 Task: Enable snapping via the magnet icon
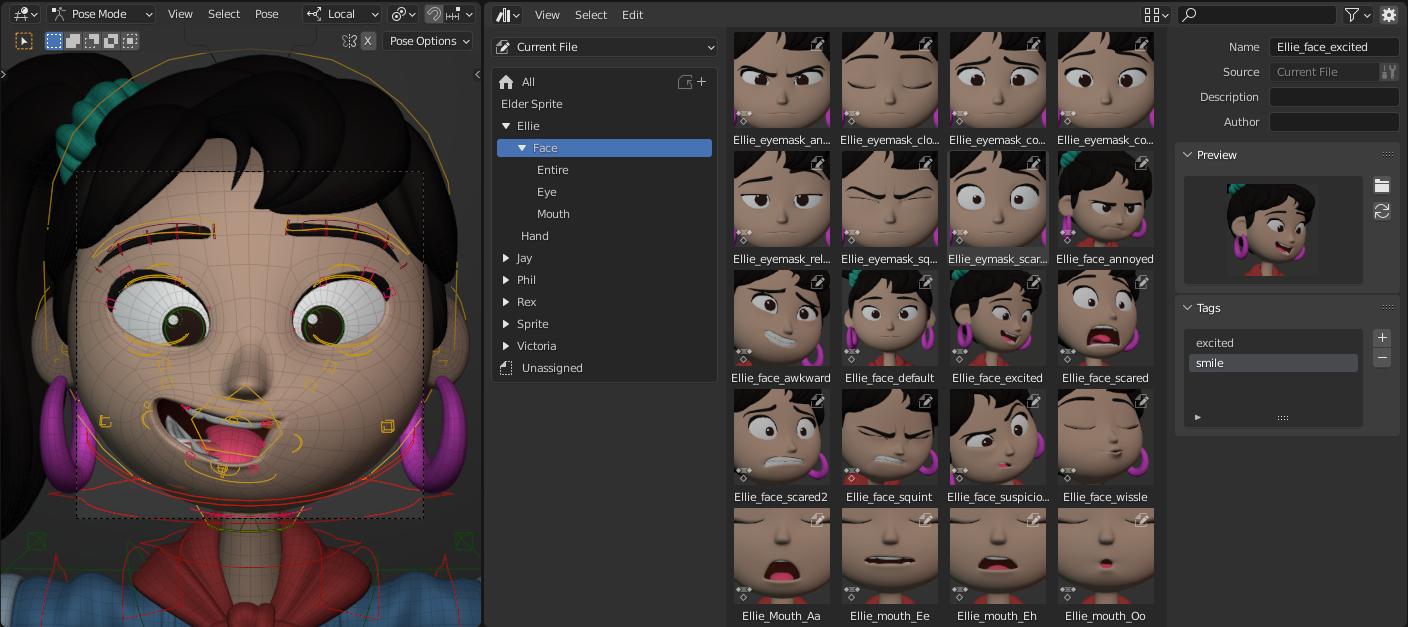tap(433, 14)
